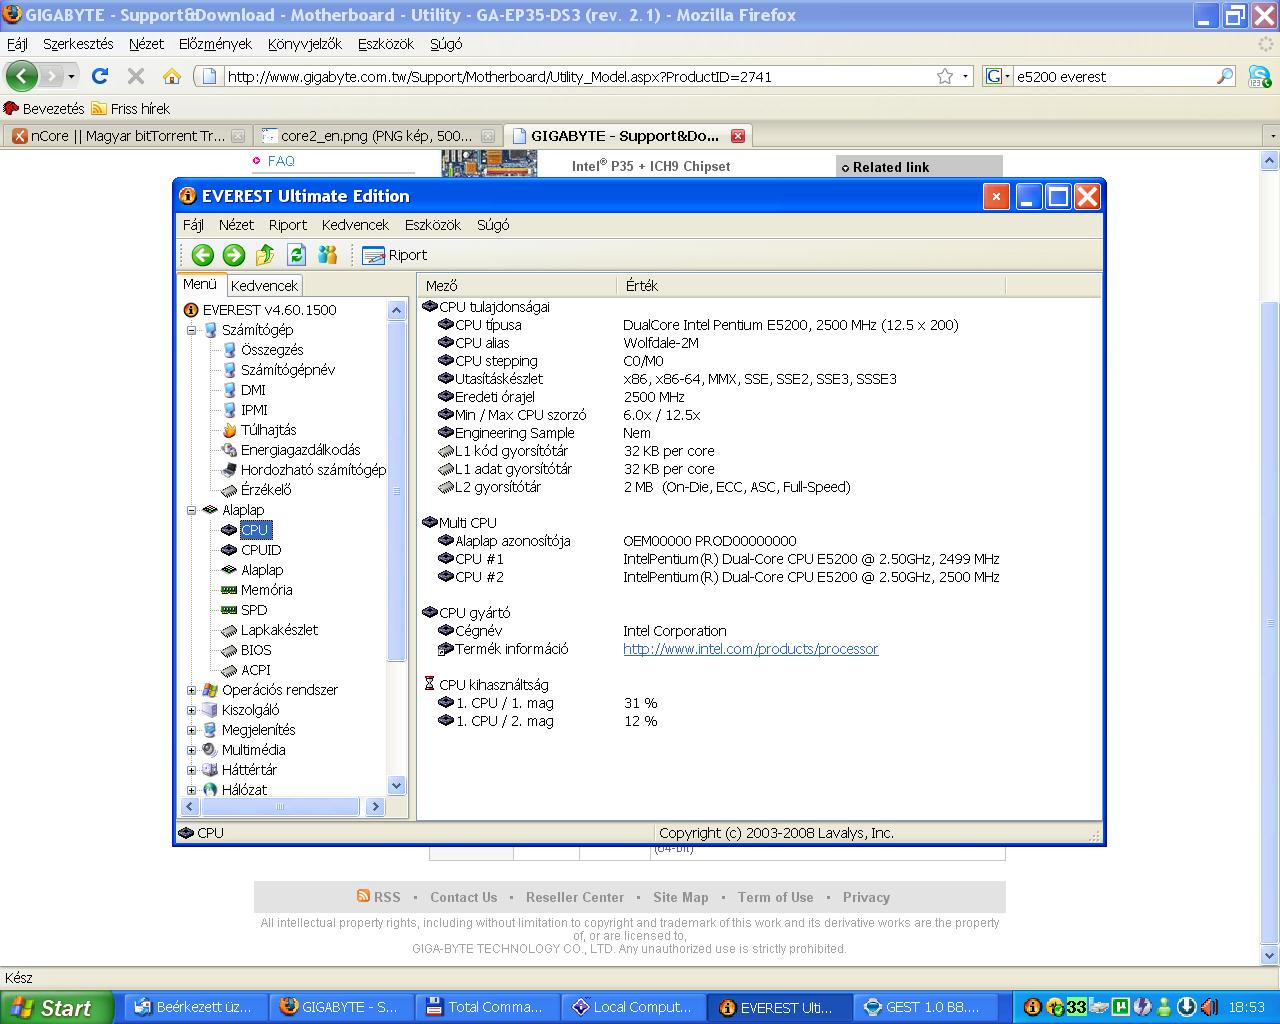Select Memória in the tree
This screenshot has height=1024, width=1280.
(266, 590)
